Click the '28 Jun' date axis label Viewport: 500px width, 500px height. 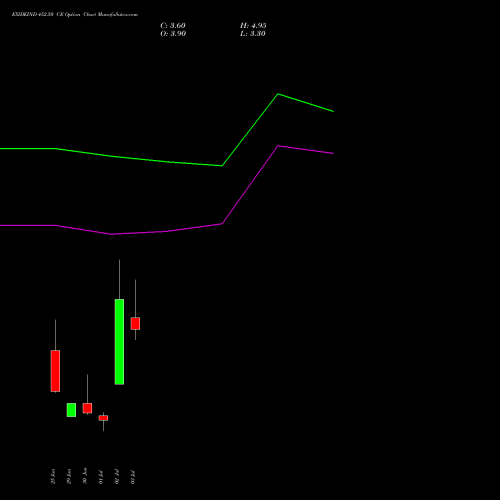(x=53, y=476)
